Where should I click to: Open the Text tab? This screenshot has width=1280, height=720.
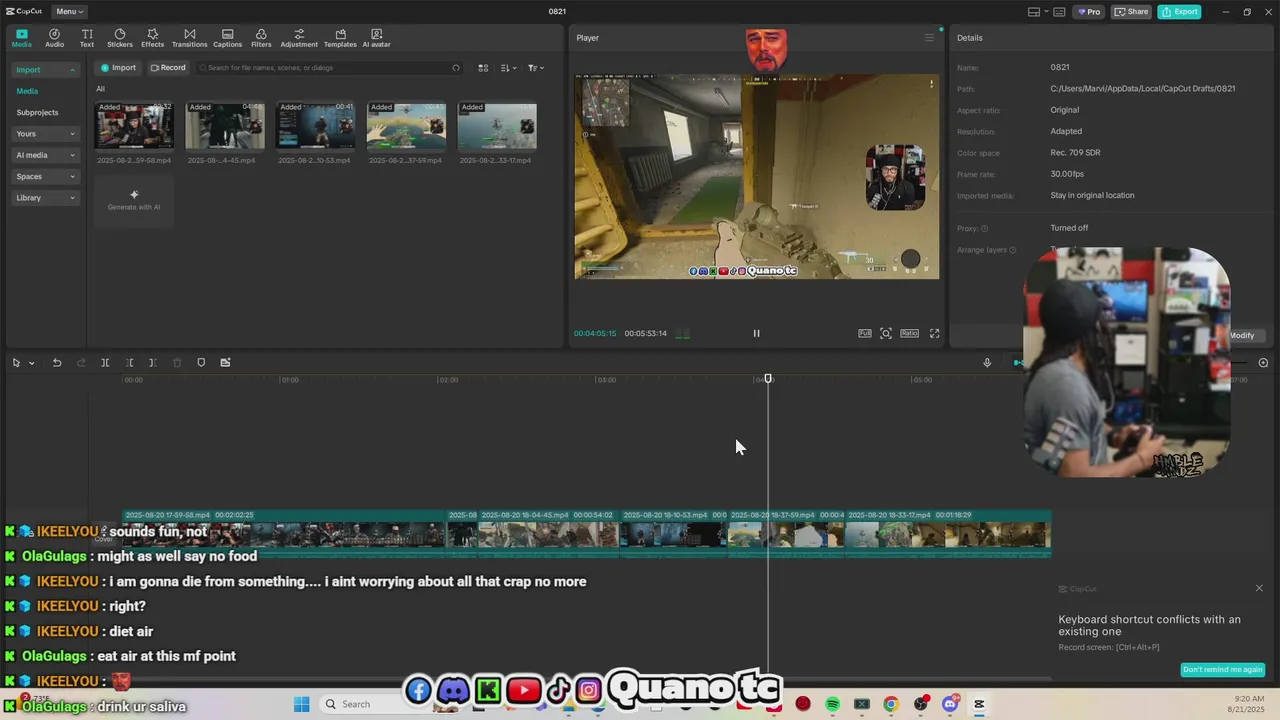pos(87,38)
